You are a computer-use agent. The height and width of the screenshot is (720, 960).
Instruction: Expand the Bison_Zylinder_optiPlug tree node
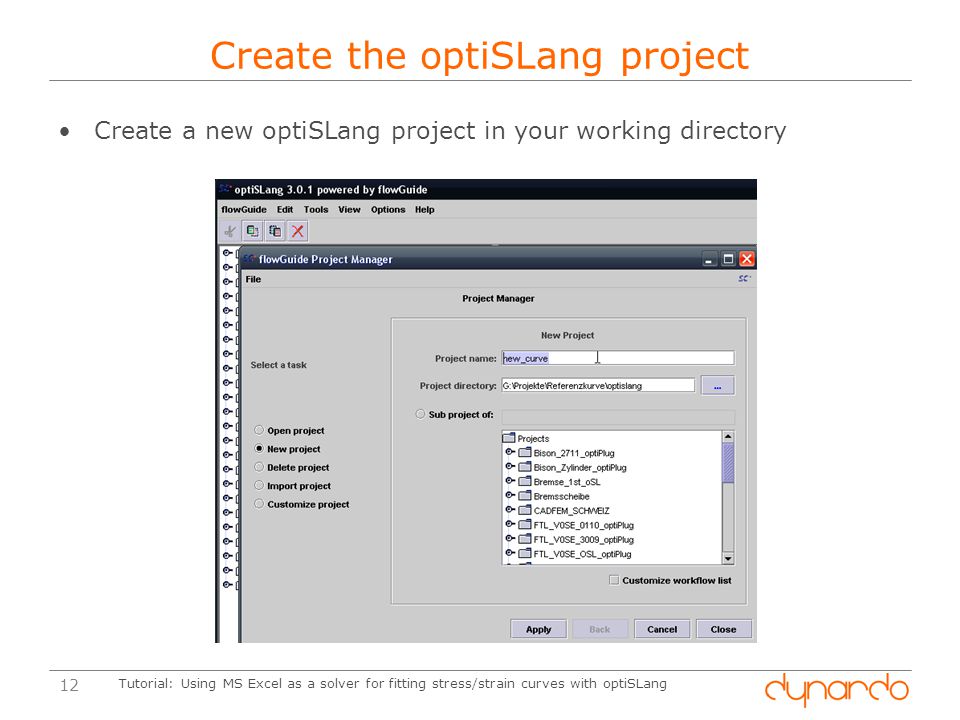coord(509,467)
